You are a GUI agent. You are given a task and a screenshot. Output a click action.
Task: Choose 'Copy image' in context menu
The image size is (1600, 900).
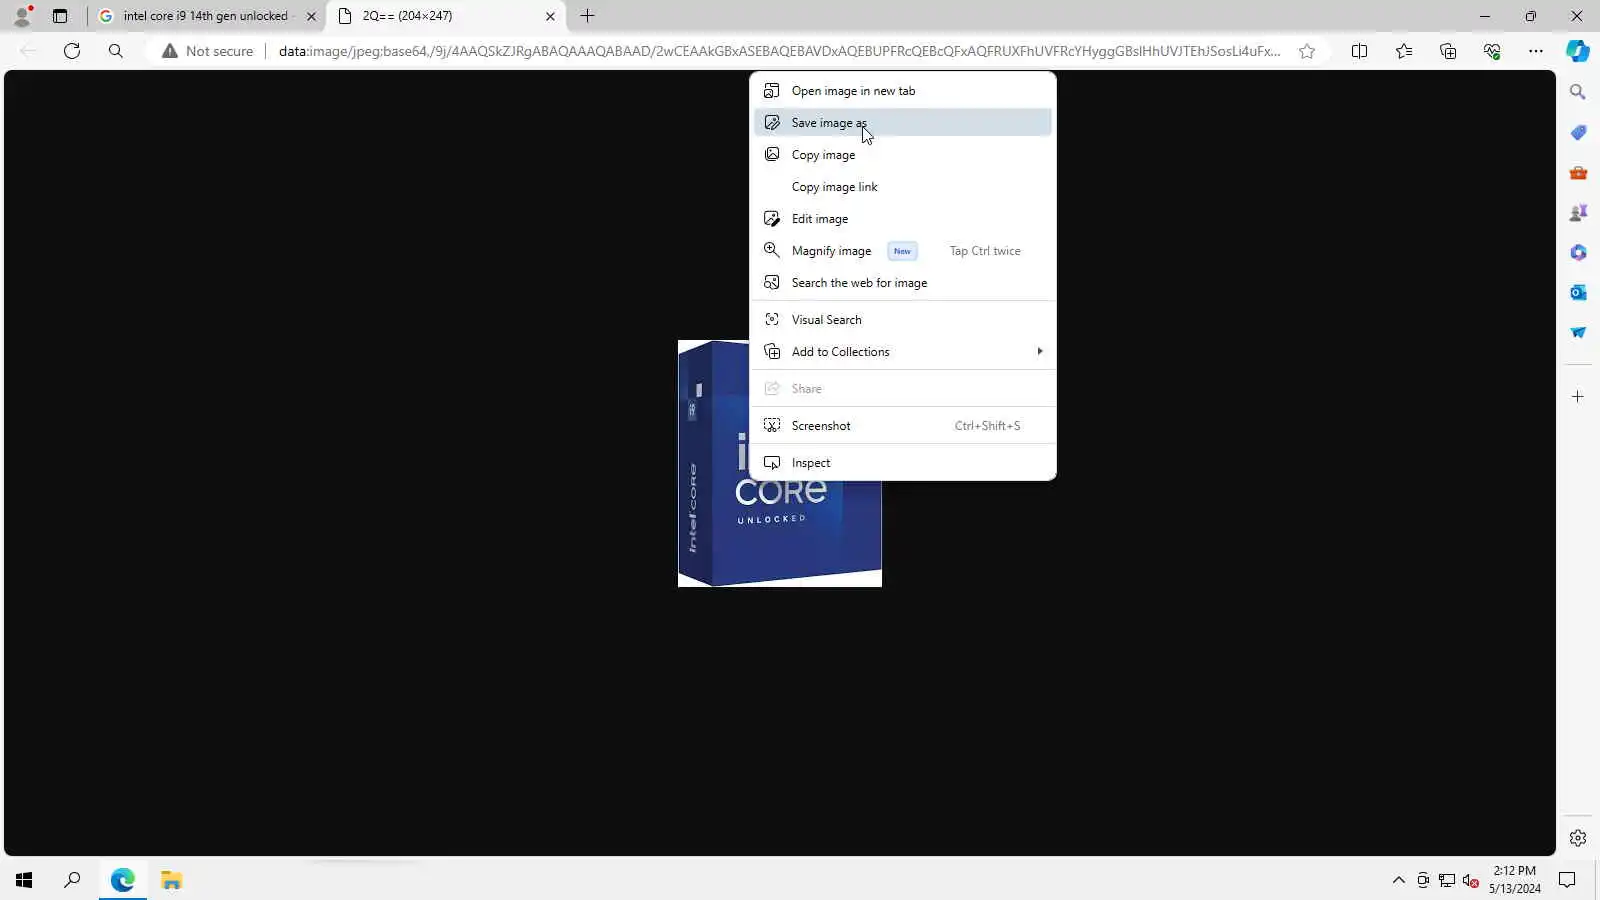[902, 155]
